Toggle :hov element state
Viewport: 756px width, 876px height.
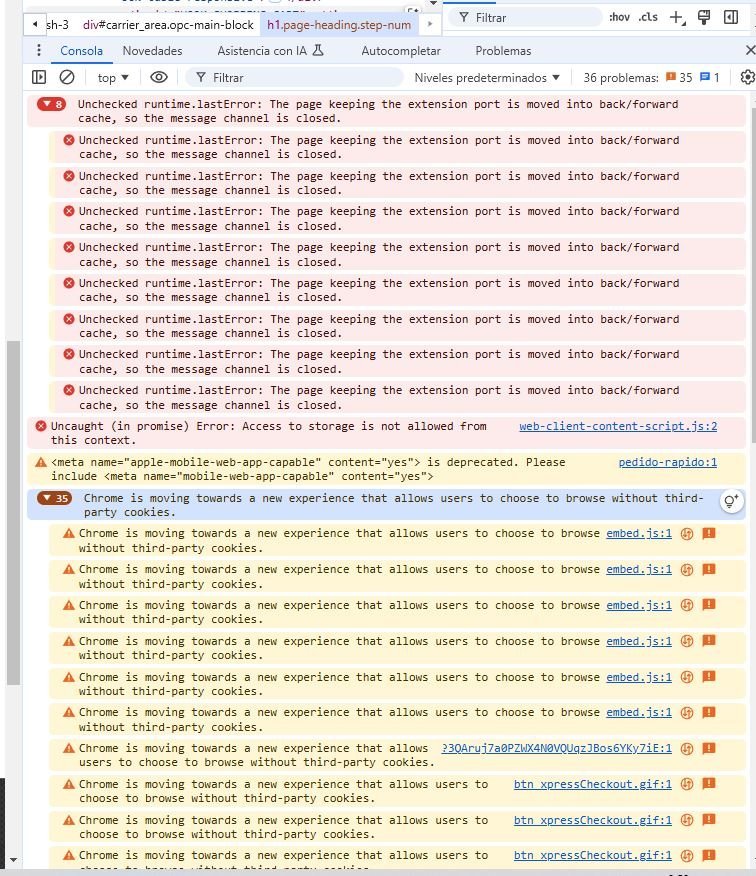[620, 17]
